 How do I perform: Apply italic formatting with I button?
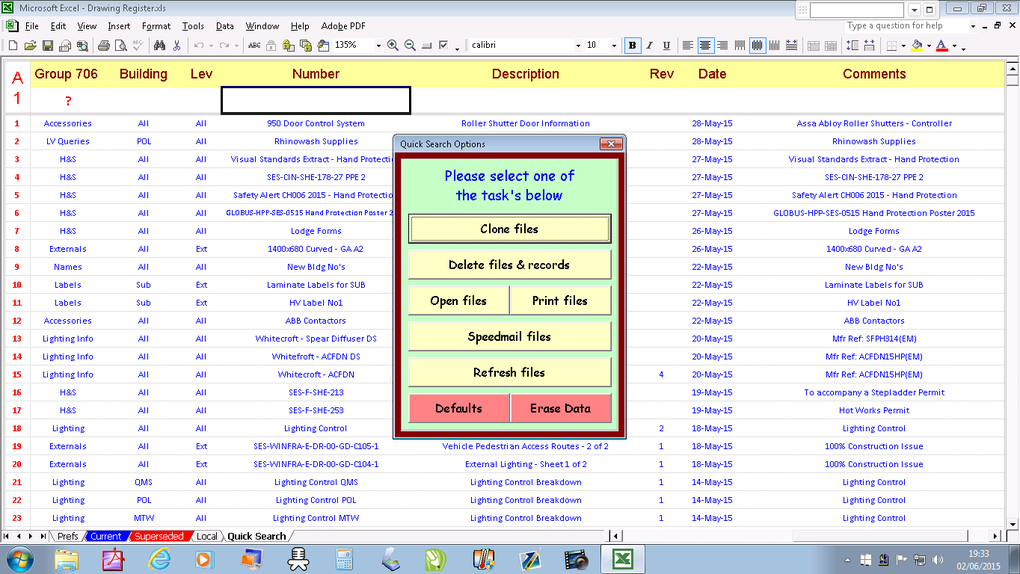[649, 46]
